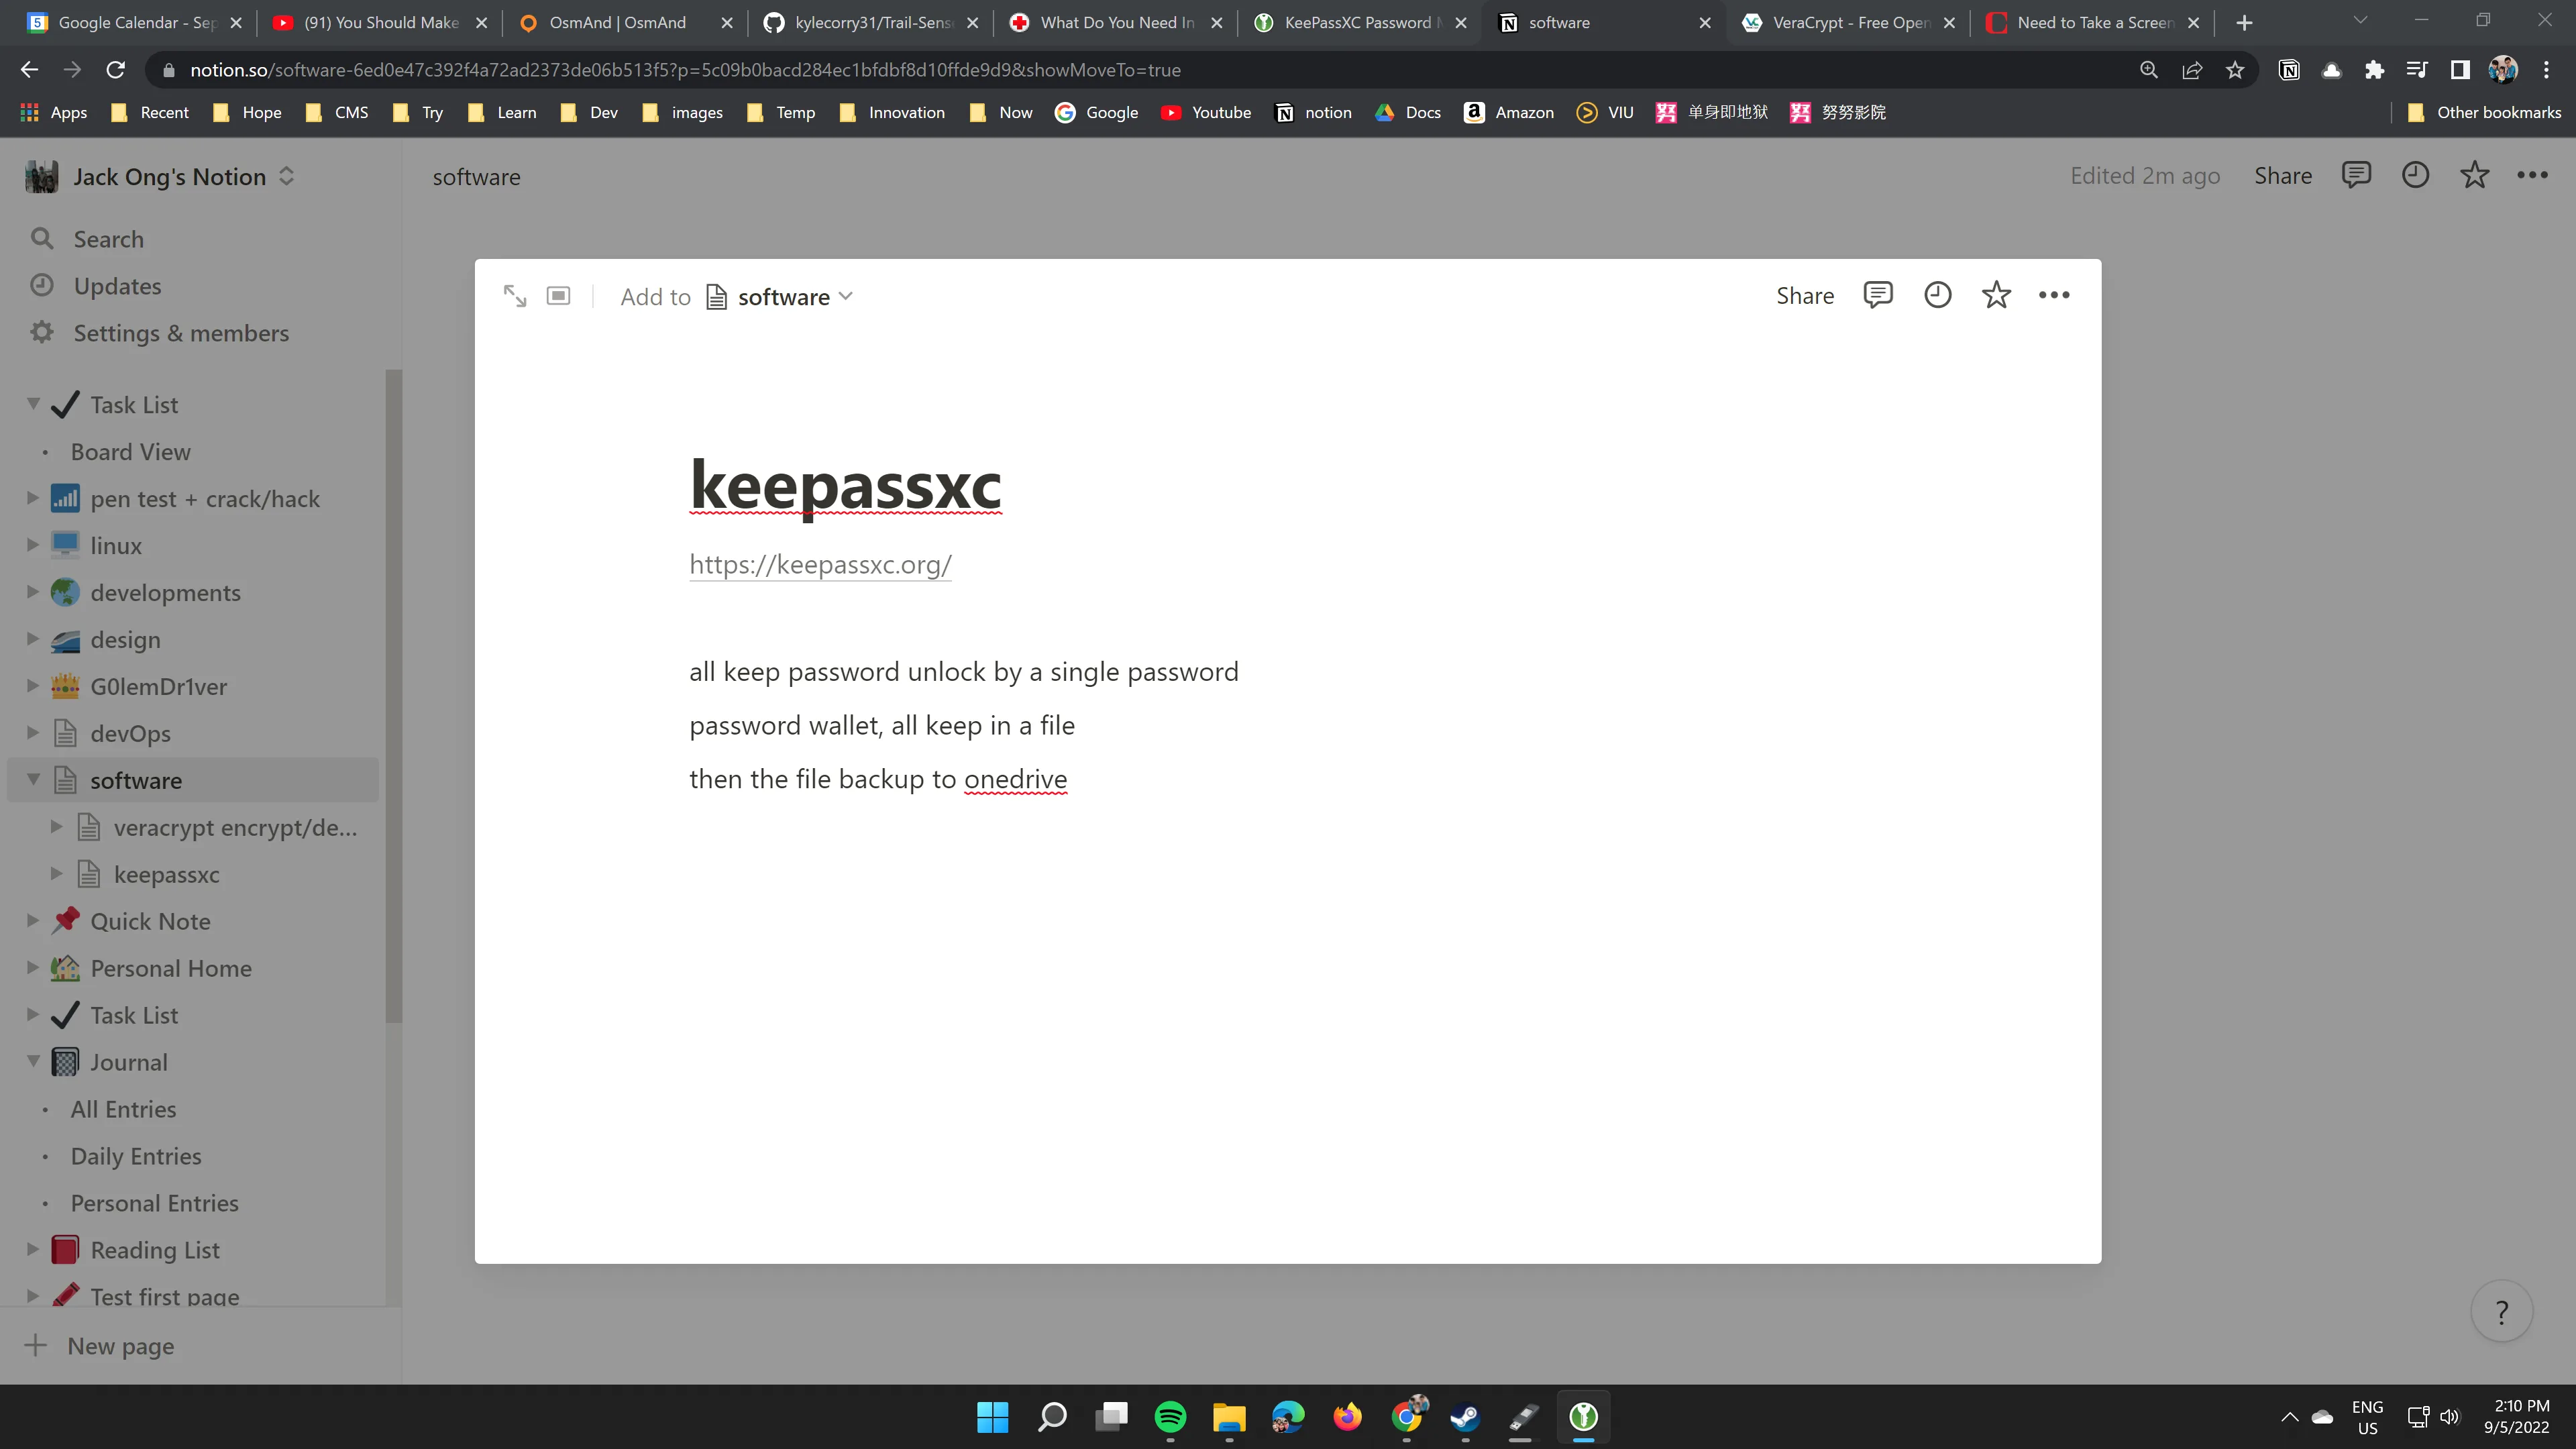Click Share in the top page bar
This screenshot has width=2576, height=1449.
pos(2283,176)
